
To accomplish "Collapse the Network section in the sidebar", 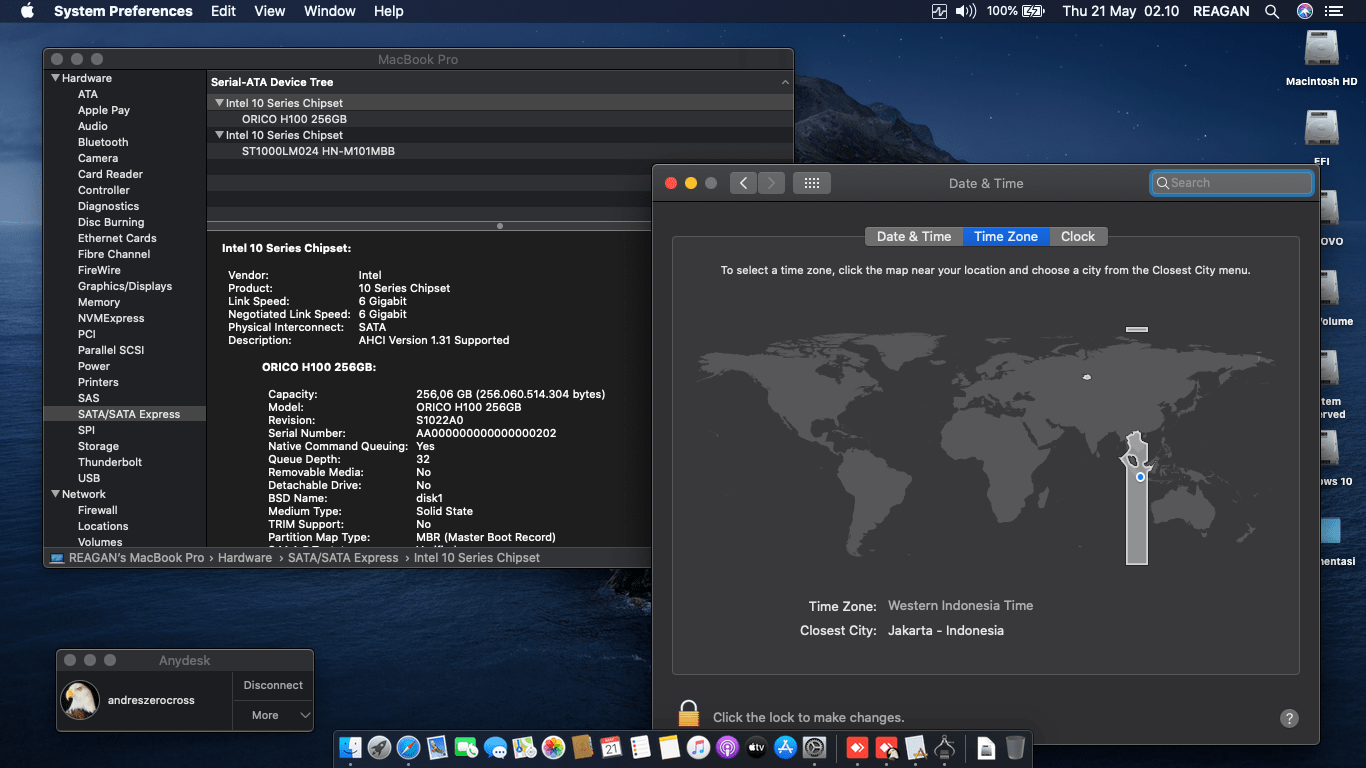I will tap(56, 494).
